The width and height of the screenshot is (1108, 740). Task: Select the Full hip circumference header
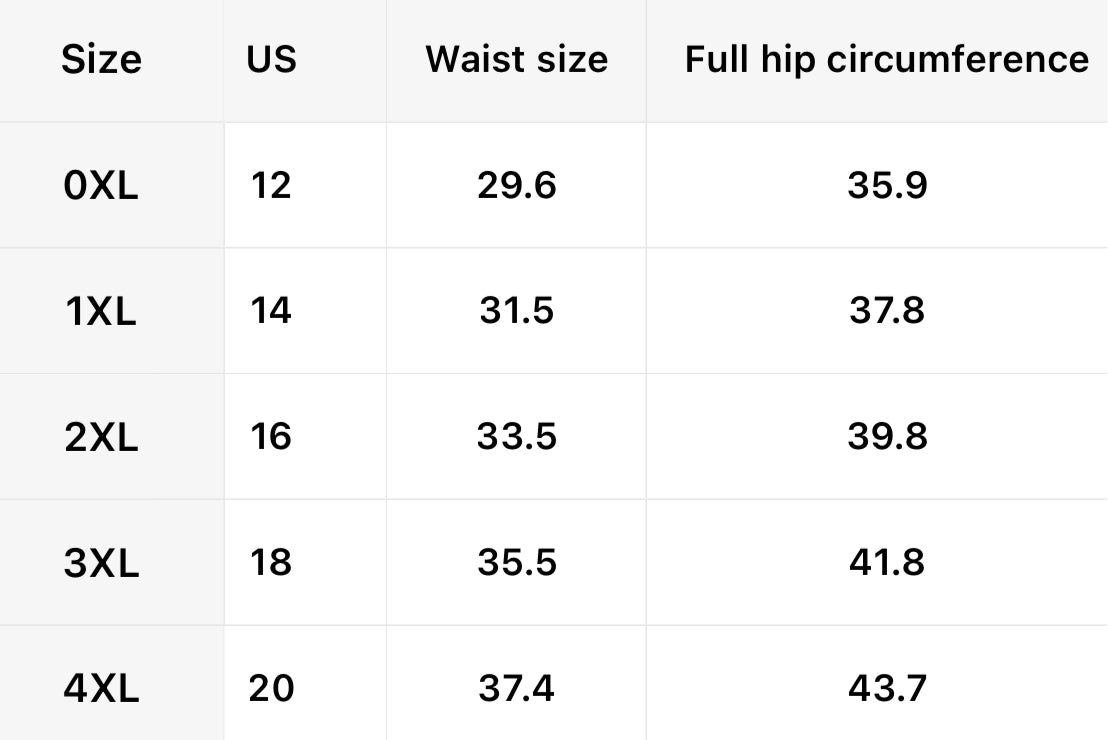click(886, 60)
